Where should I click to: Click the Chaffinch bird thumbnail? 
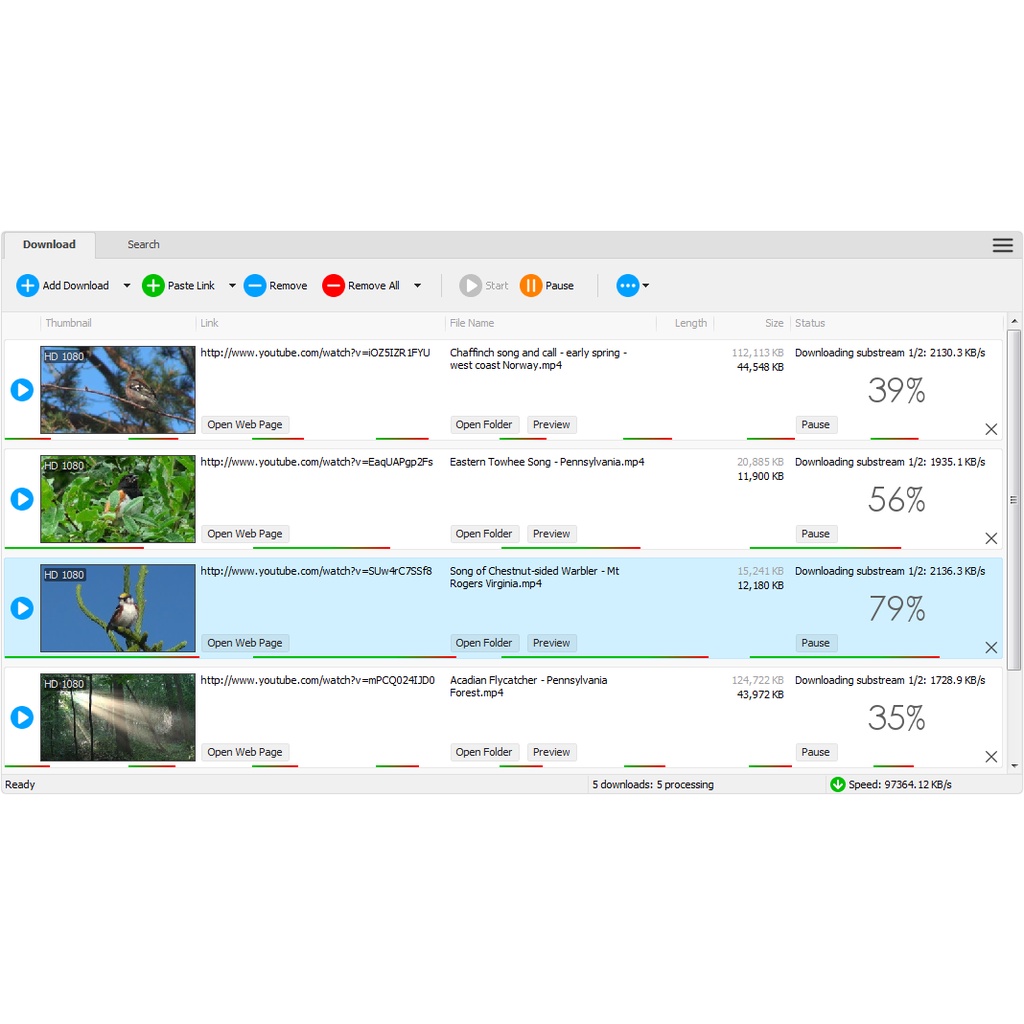118,390
